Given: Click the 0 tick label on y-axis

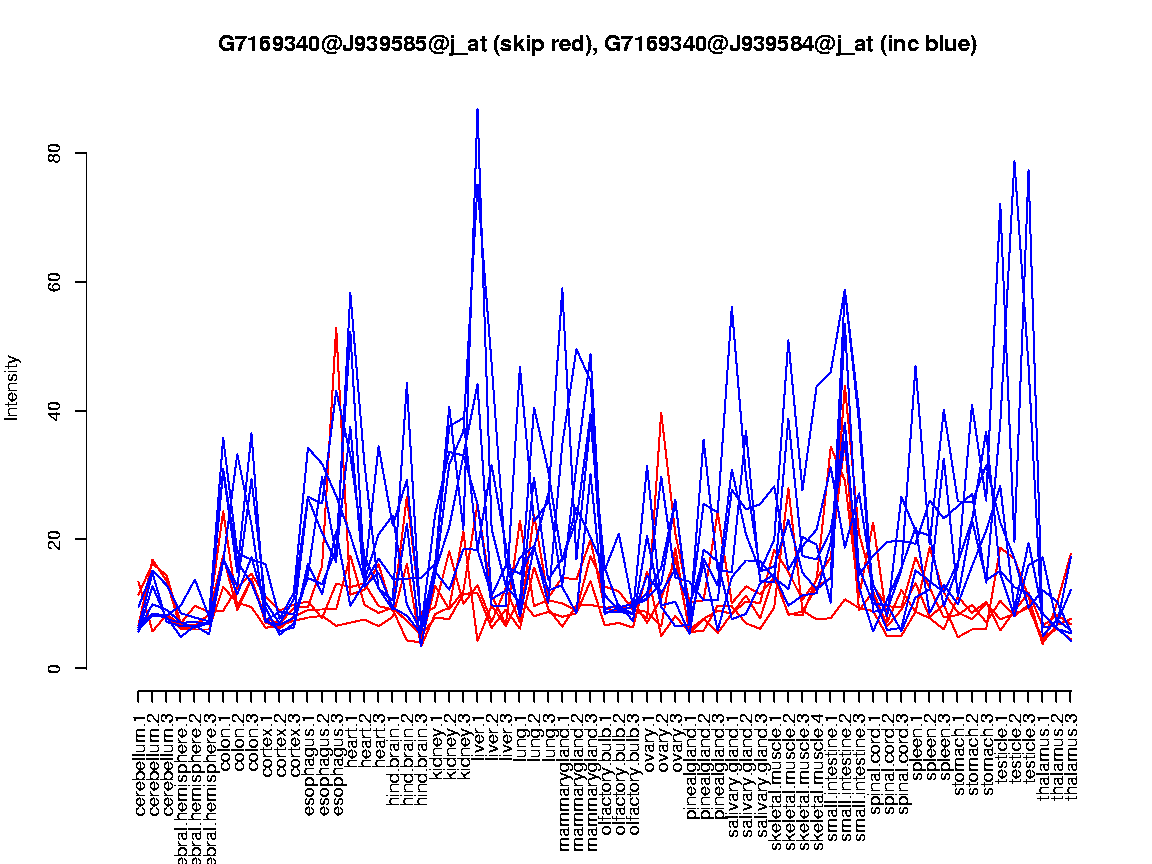Looking at the screenshot, I should pyautogui.click(x=57, y=668).
